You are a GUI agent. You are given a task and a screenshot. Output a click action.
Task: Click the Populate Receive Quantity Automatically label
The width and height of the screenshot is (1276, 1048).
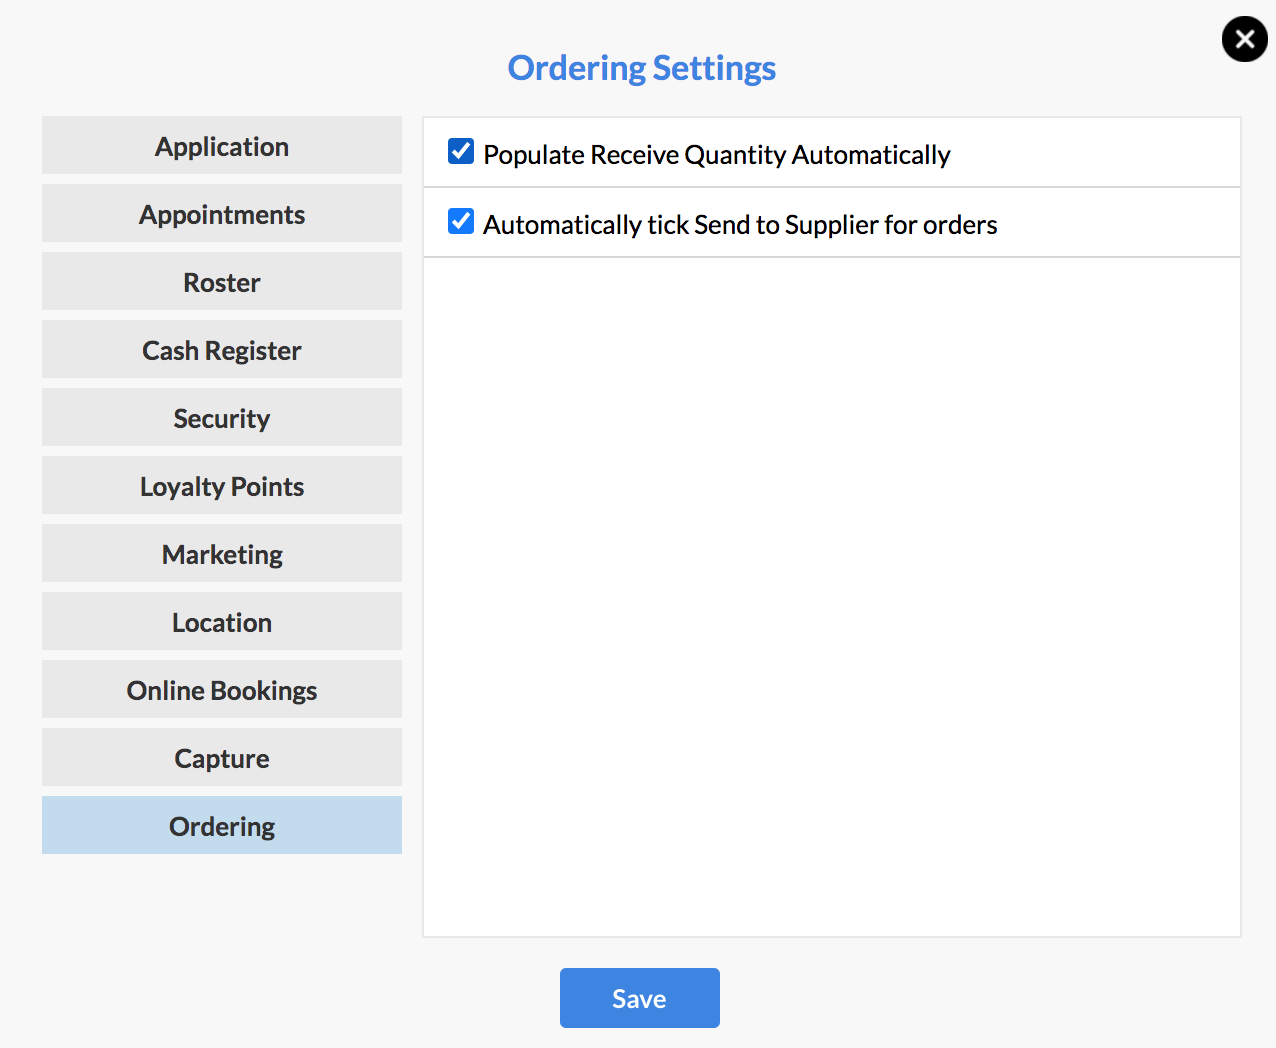(x=717, y=155)
